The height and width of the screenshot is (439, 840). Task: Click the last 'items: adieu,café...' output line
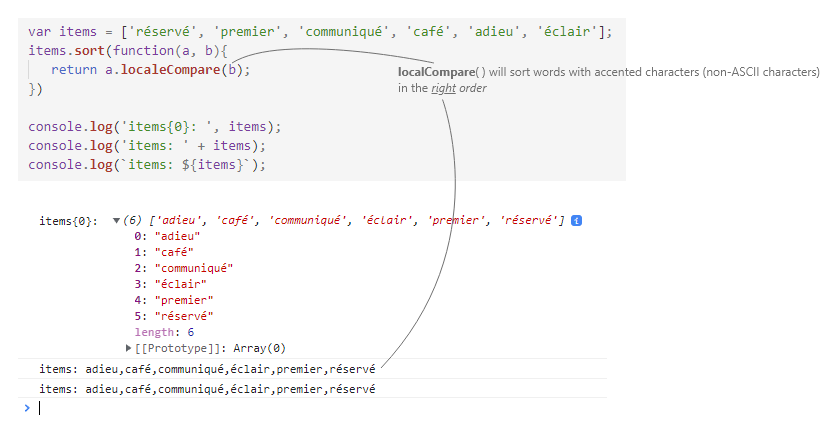tap(207, 389)
